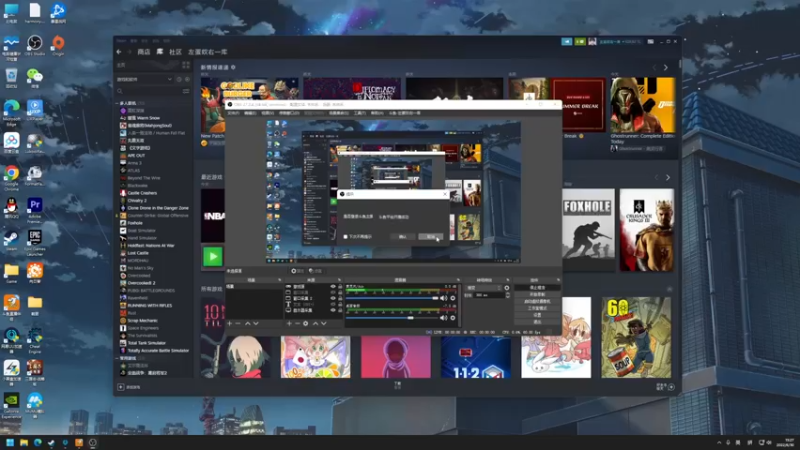Toggle visibility of 显示器采集 source

tap(333, 310)
